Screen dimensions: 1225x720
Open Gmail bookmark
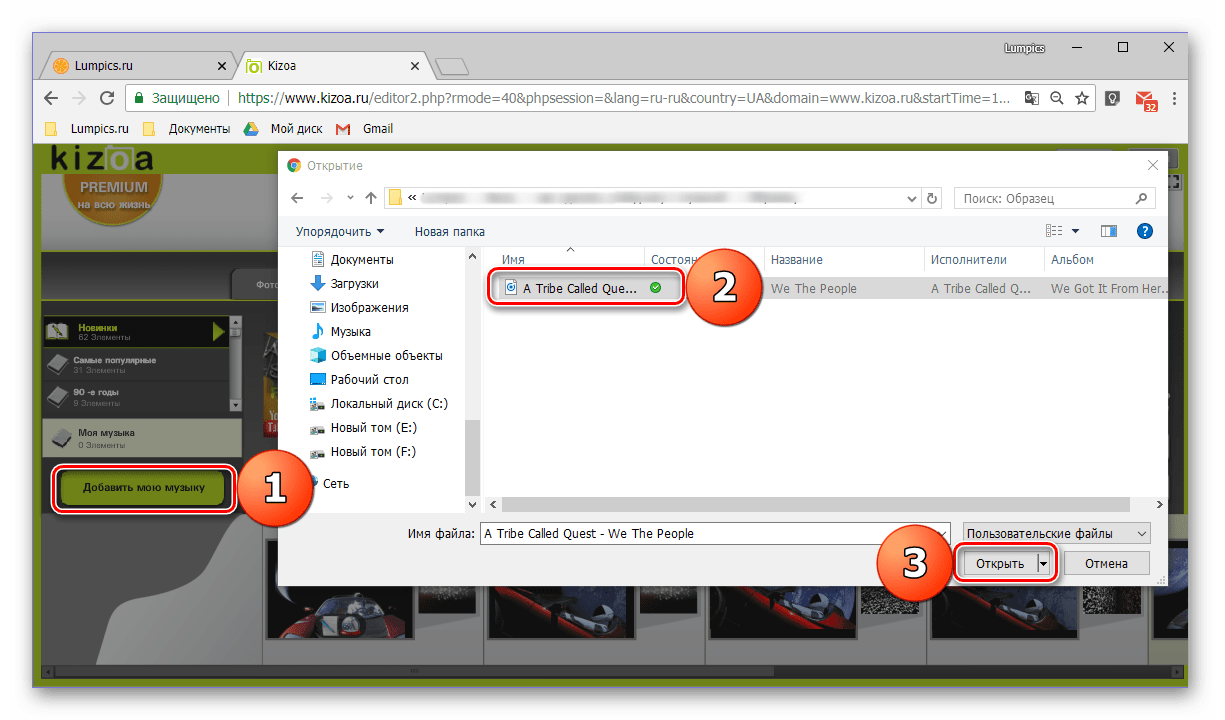click(x=365, y=128)
